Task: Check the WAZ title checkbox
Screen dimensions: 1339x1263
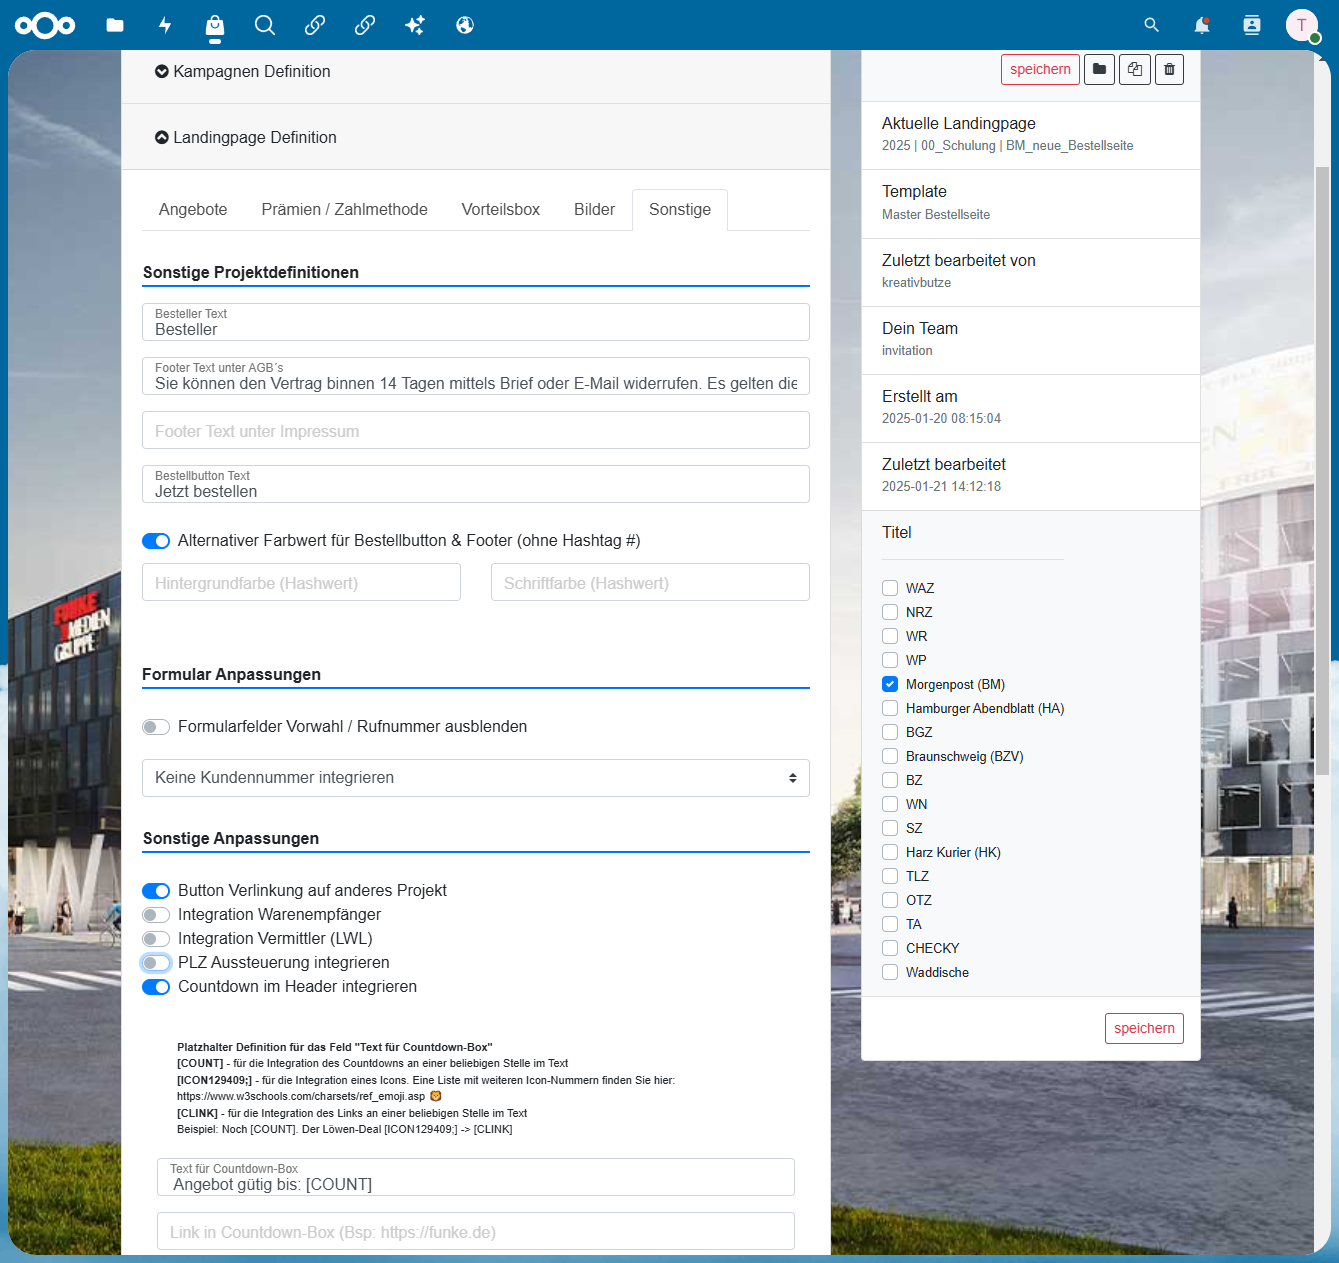Action: coord(890,588)
